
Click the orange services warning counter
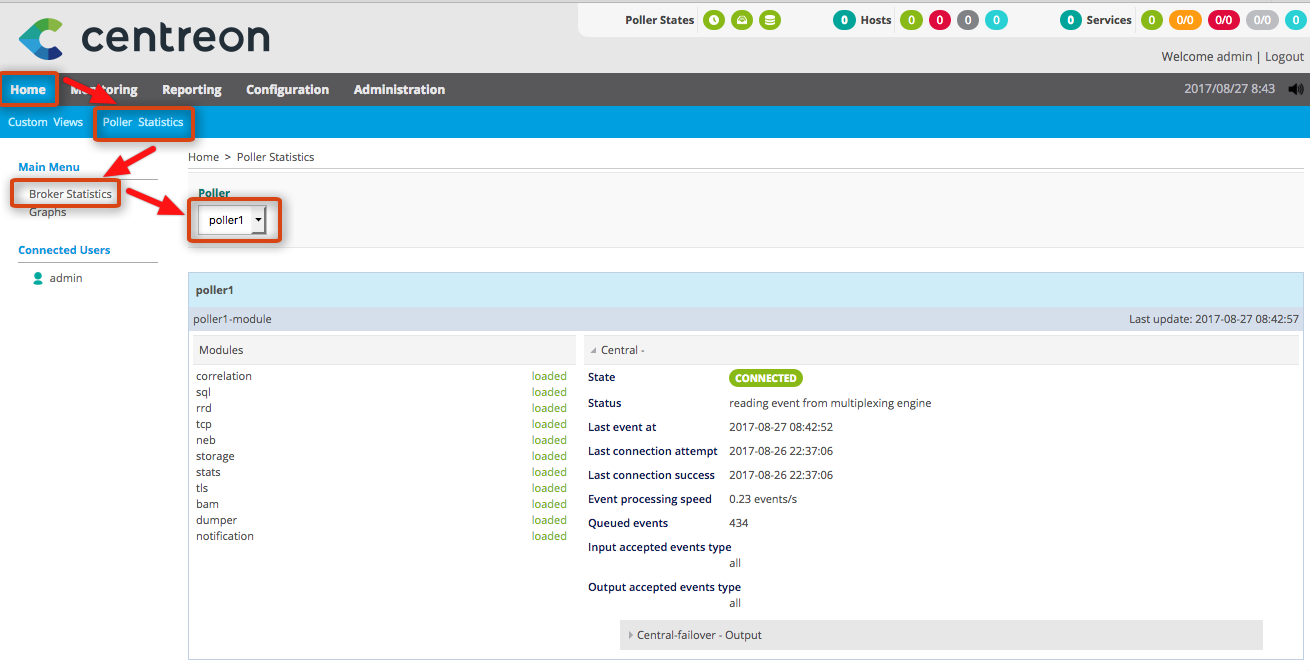click(1185, 20)
